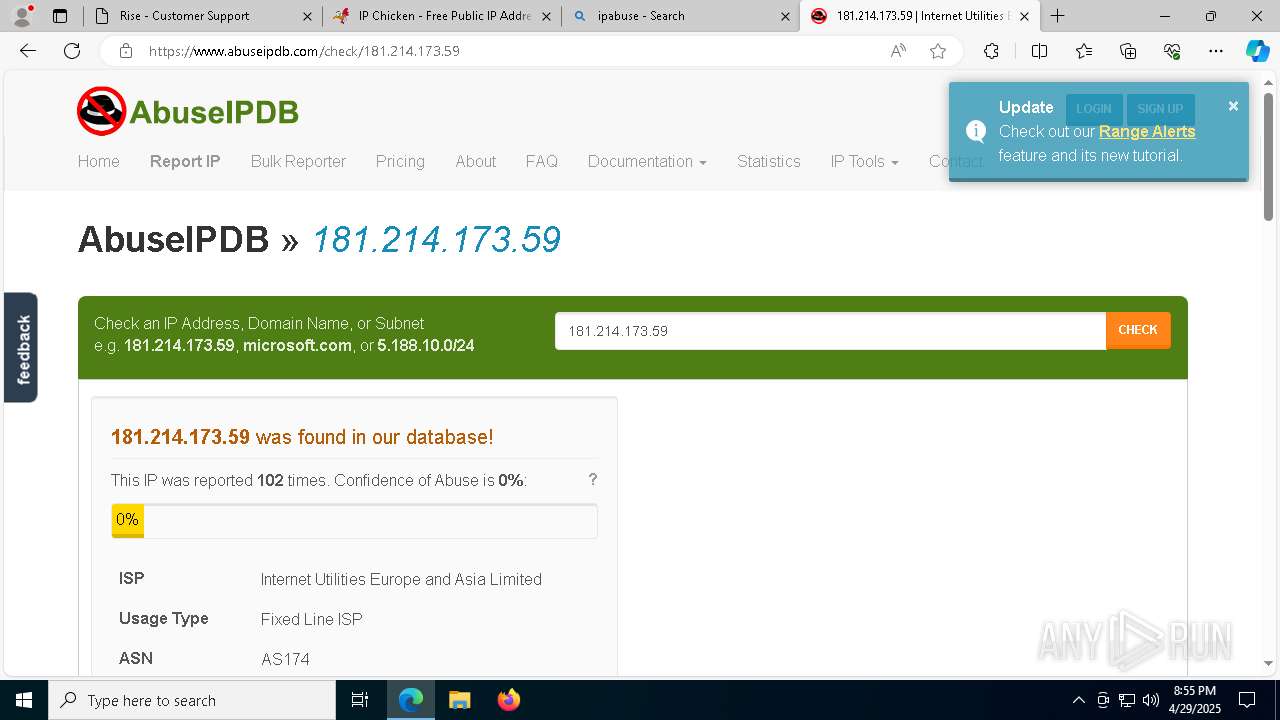Click the SIGN UP button
This screenshot has height=720, width=1280.
pos(1160,109)
